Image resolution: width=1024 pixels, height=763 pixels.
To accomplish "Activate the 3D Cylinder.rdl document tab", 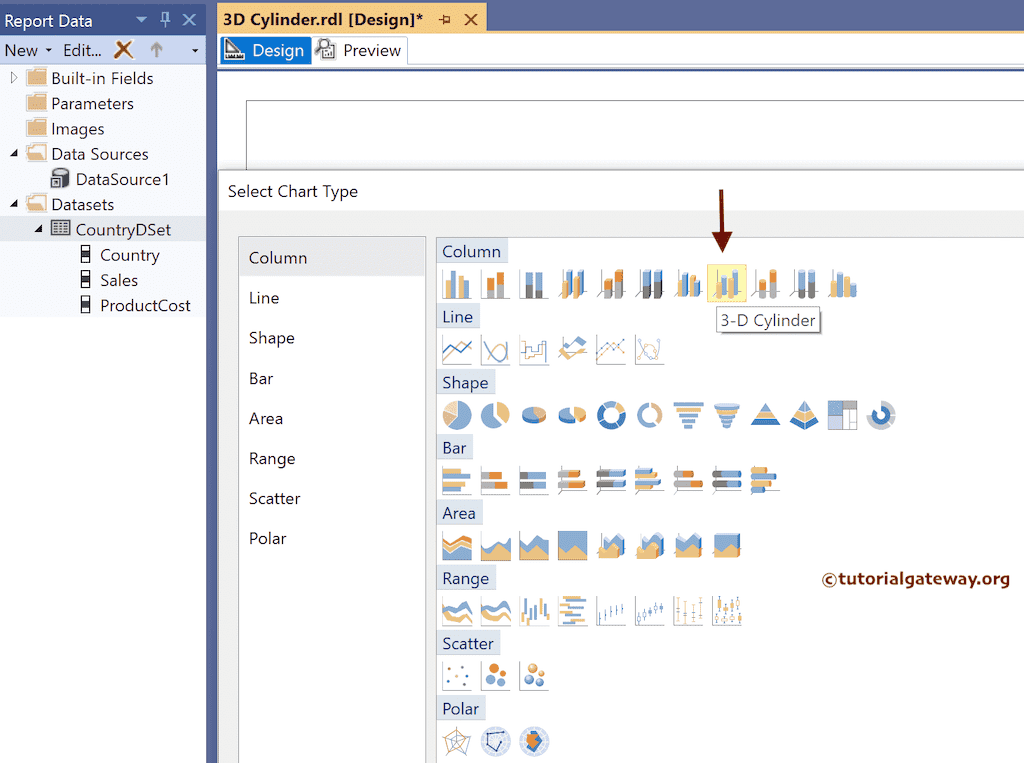I will 323,20.
